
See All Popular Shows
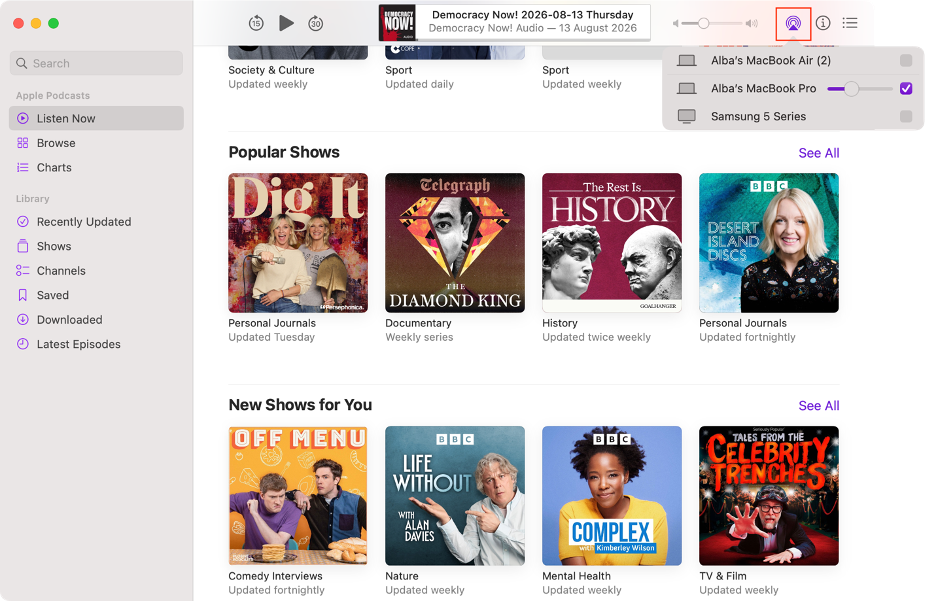pos(818,153)
